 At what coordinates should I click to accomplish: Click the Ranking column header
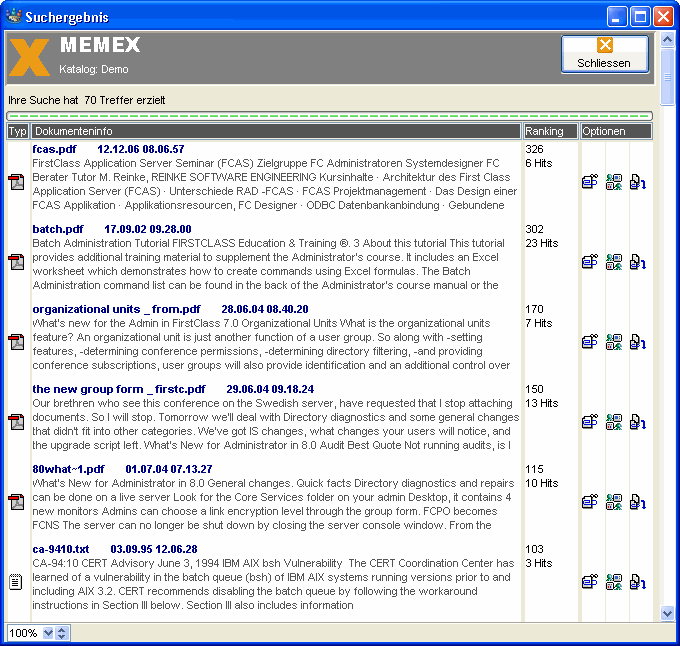[551, 131]
